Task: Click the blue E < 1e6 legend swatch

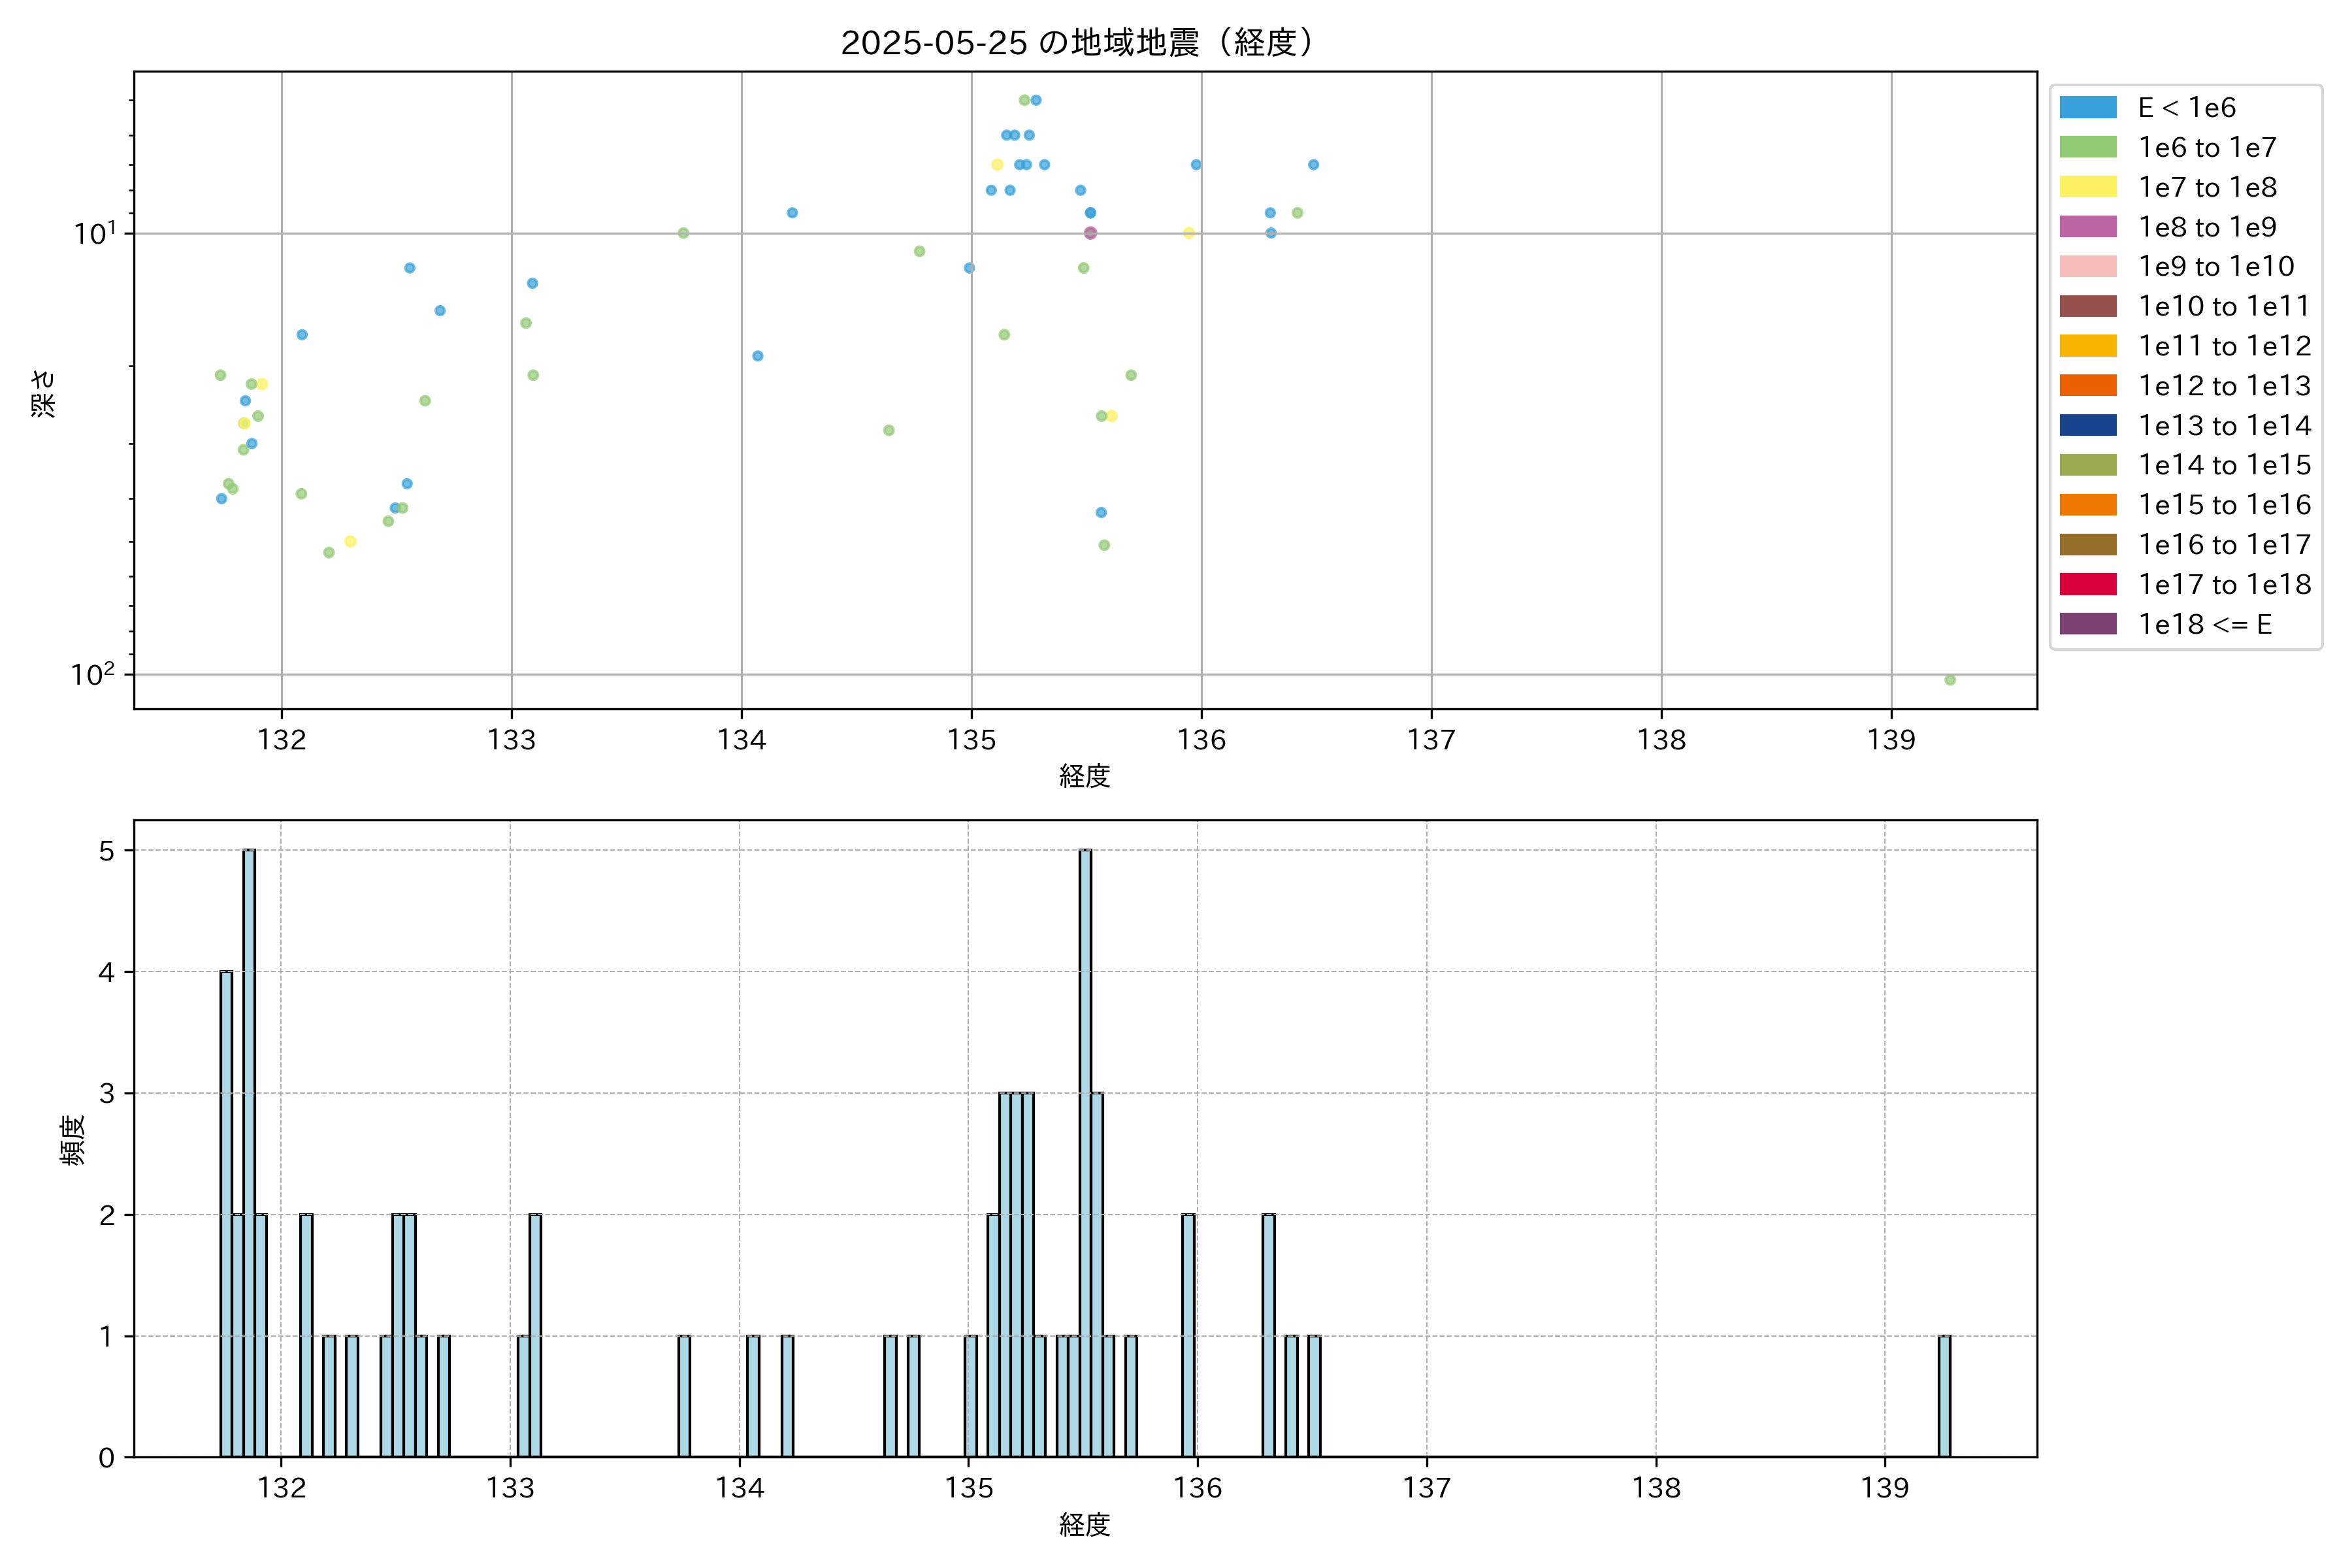Action: point(2087,108)
